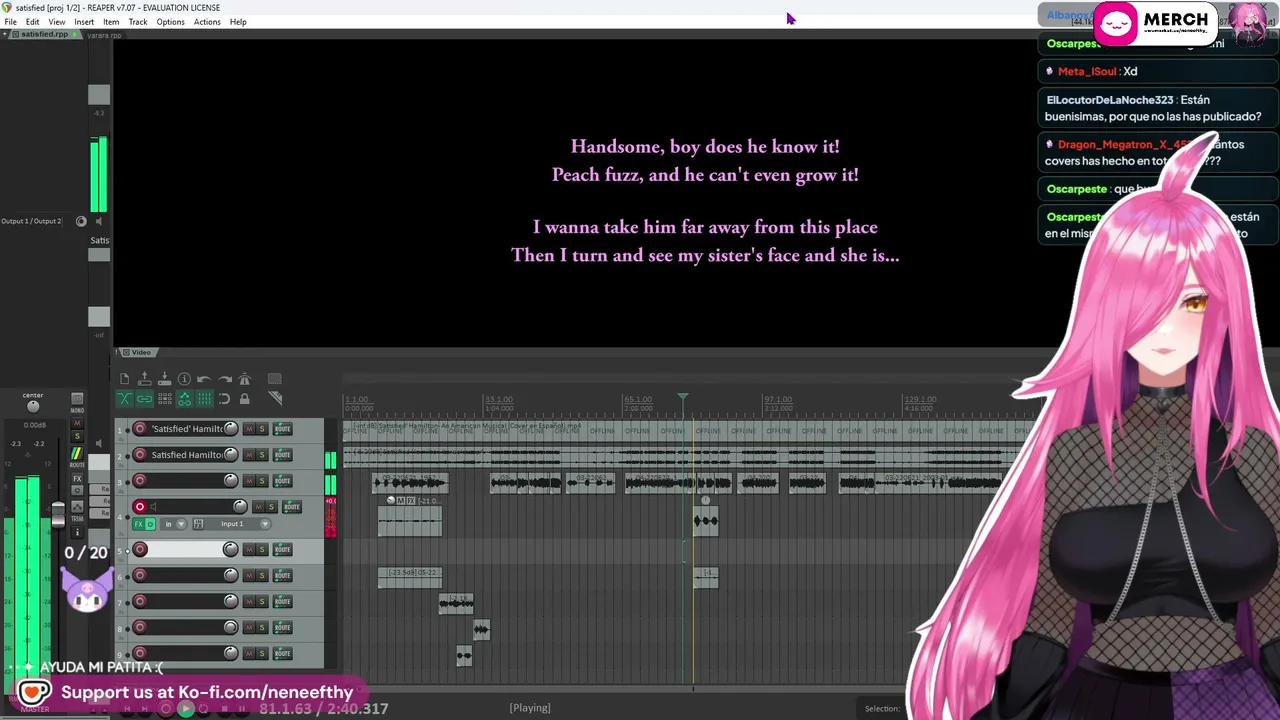The height and width of the screenshot is (720, 1280).
Task: Click the Redo arrow icon
Action: 224,379
